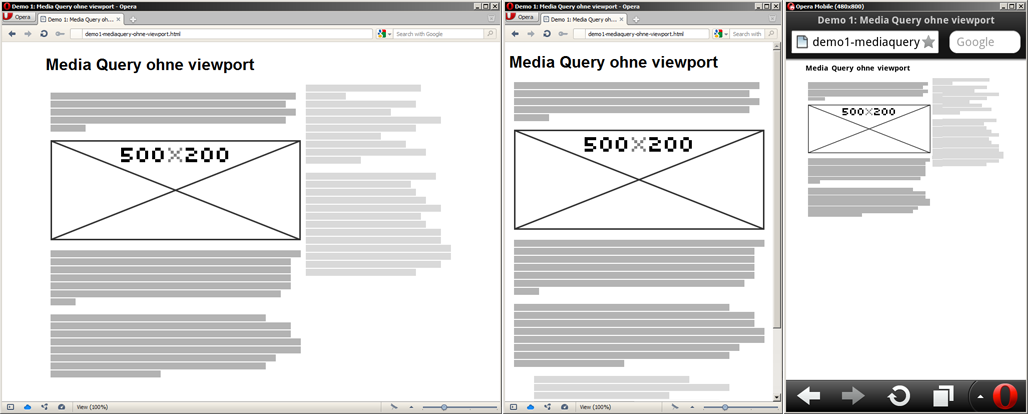Click 500×200 placeholder image in middle window
Image resolution: width=1028 pixels, height=414 pixels.
[x=640, y=179]
